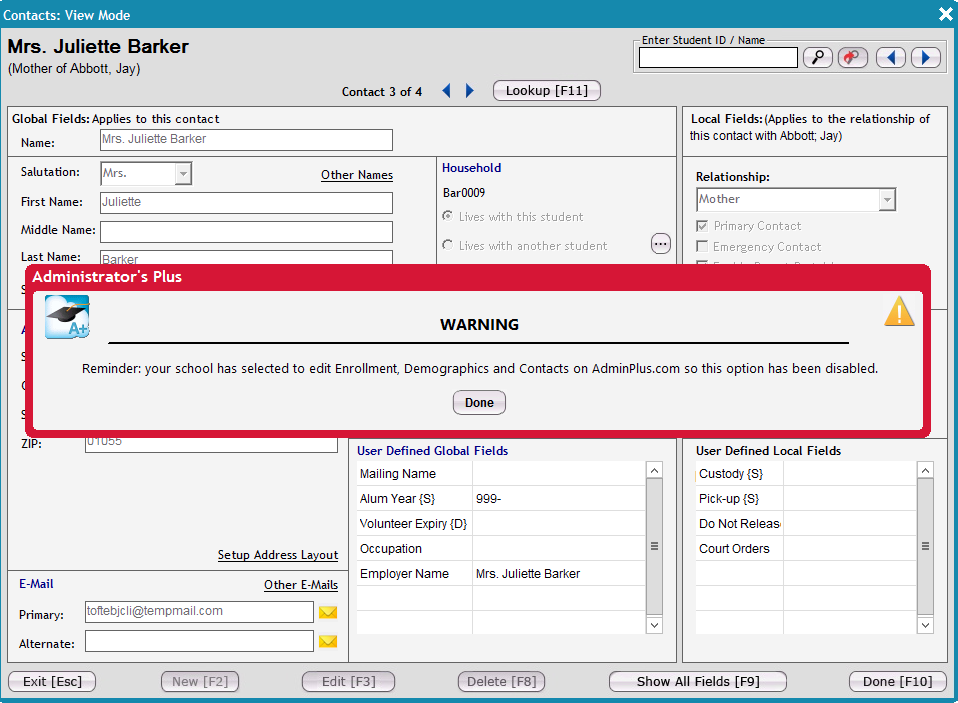The image size is (958, 703).
Task: Click envelope icon next to Alternate email
Action: tap(328, 641)
